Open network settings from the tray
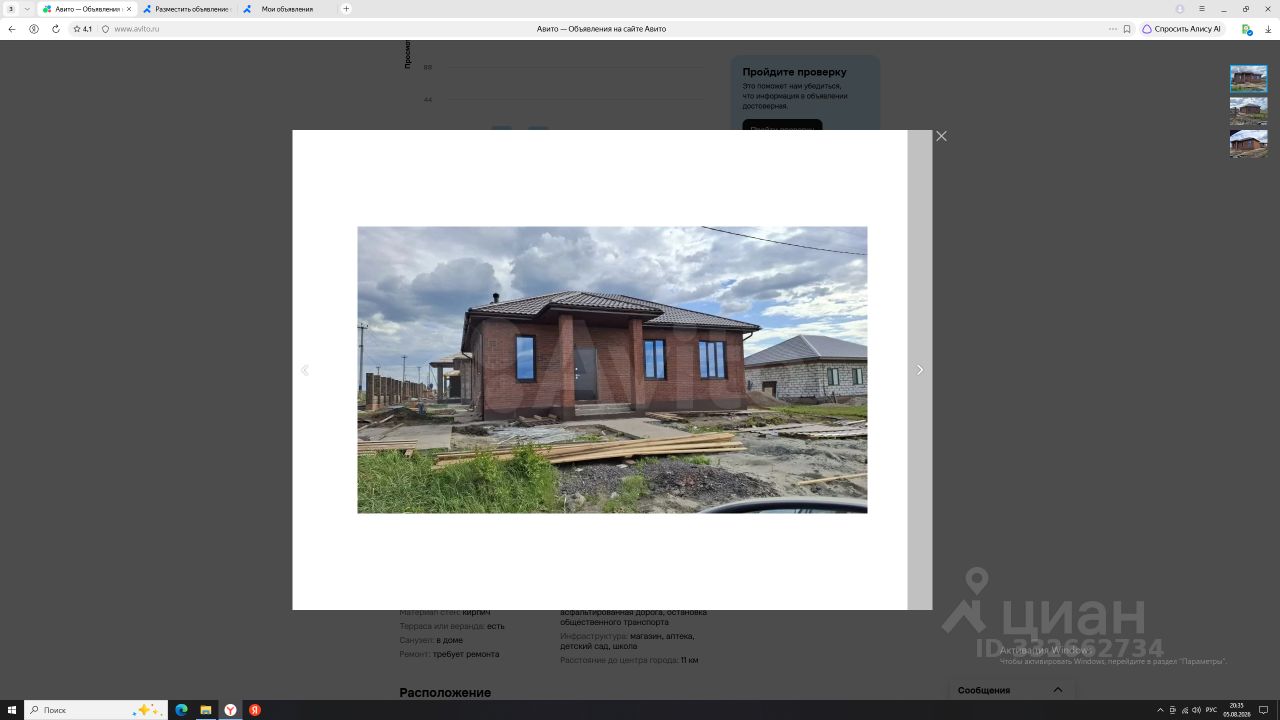This screenshot has height=720, width=1280. (x=1185, y=710)
